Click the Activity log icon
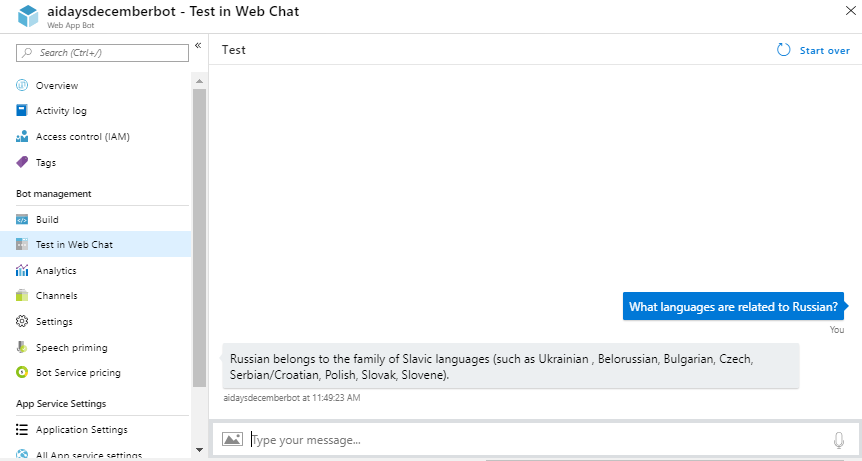The image size is (862, 461). coord(22,110)
